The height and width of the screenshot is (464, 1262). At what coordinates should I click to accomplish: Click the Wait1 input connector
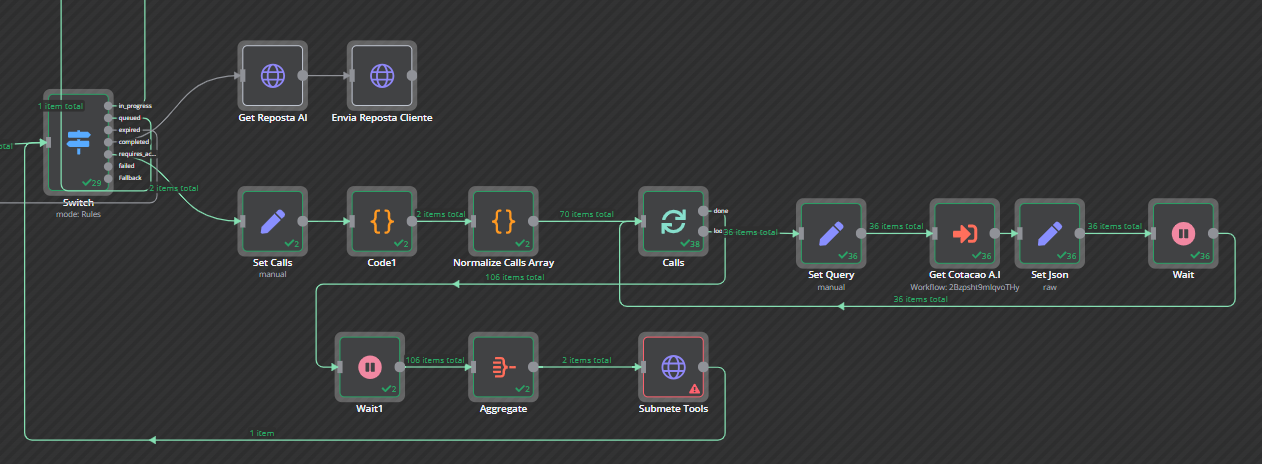pos(338,367)
